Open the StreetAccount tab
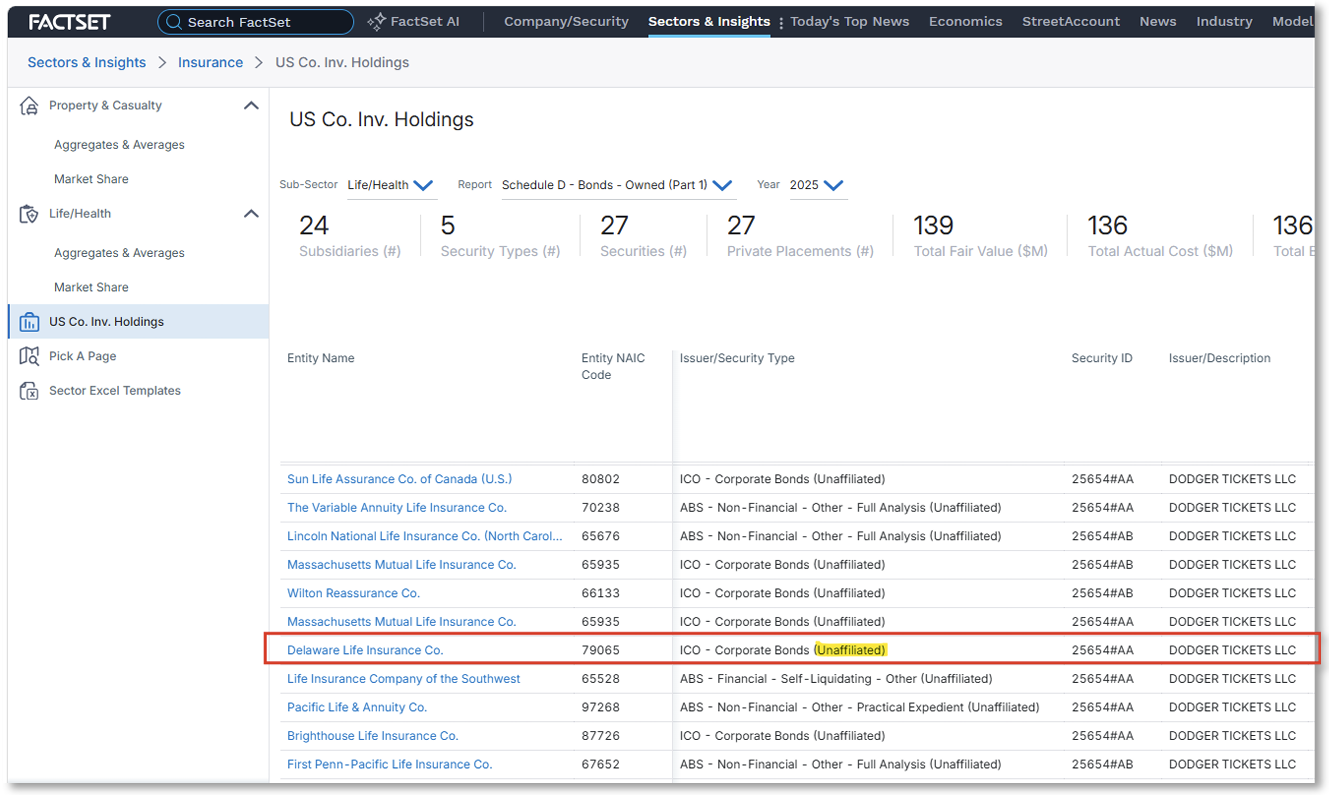The width and height of the screenshot is (1329, 795). tap(1071, 21)
